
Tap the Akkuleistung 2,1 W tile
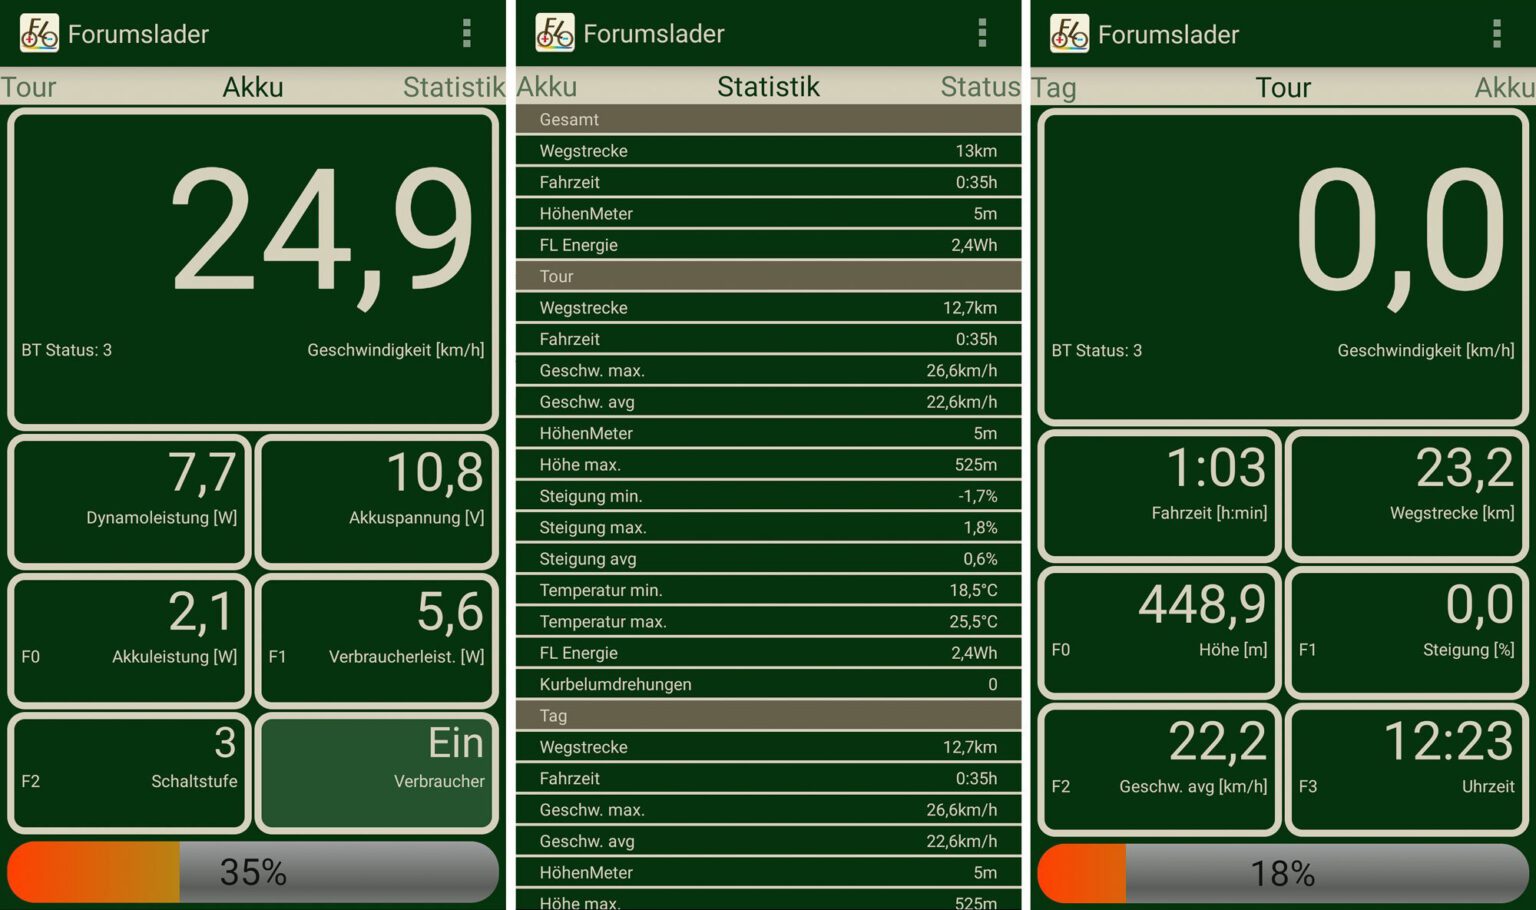point(129,640)
